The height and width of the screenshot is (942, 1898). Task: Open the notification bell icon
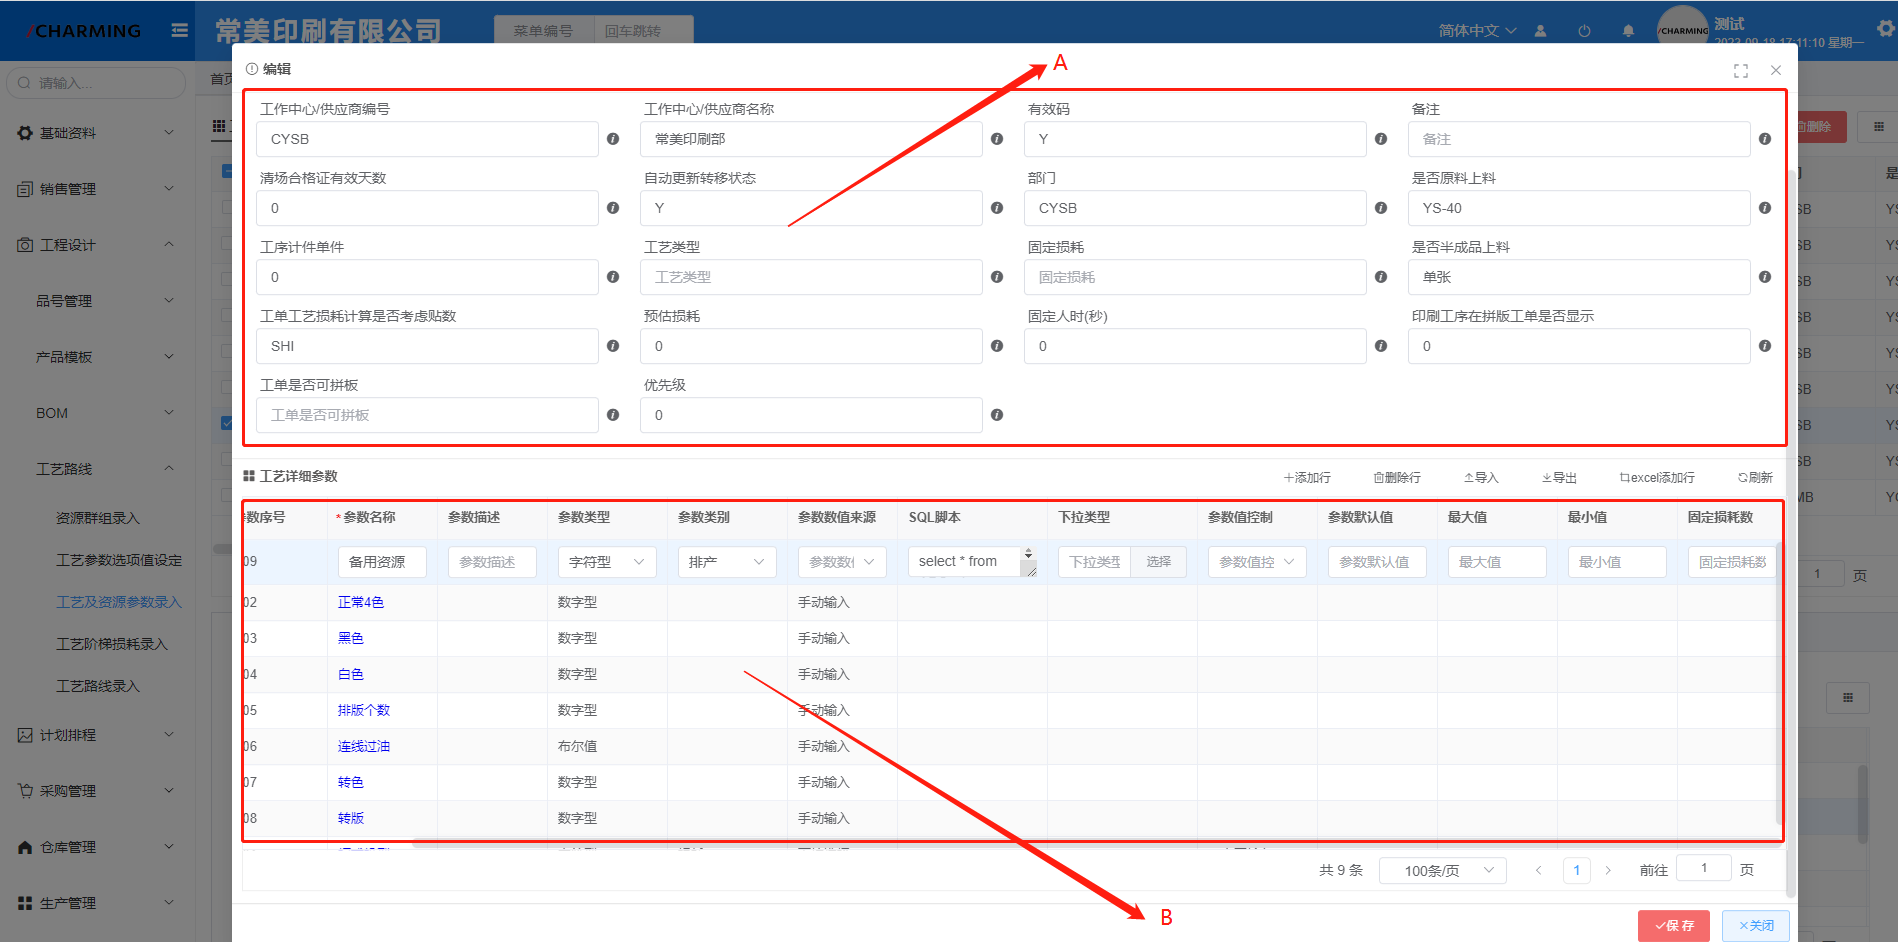coord(1628,31)
